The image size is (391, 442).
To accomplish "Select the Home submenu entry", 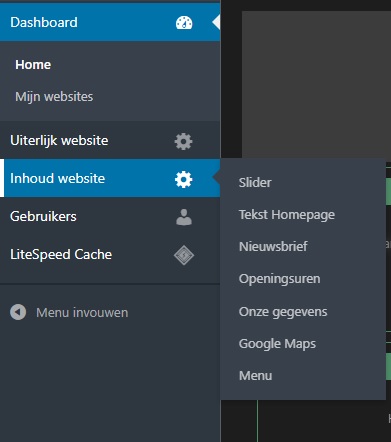I will coord(33,65).
